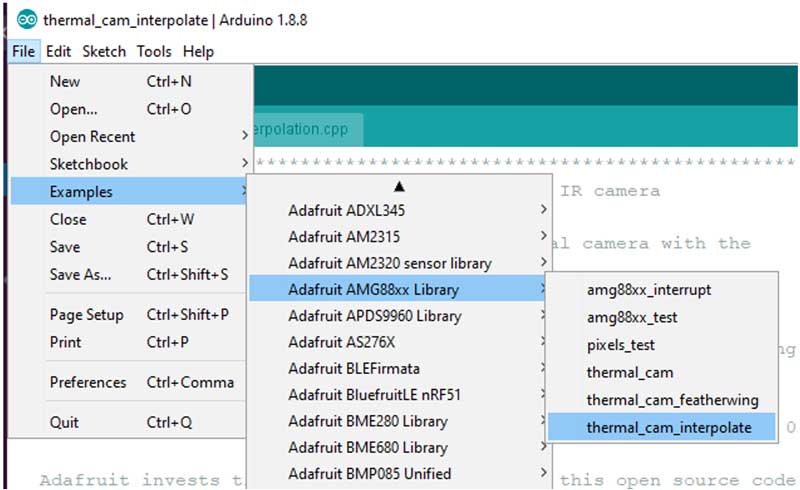The image size is (800, 490).
Task: Choose Page Setup in File menu
Action: point(86,315)
